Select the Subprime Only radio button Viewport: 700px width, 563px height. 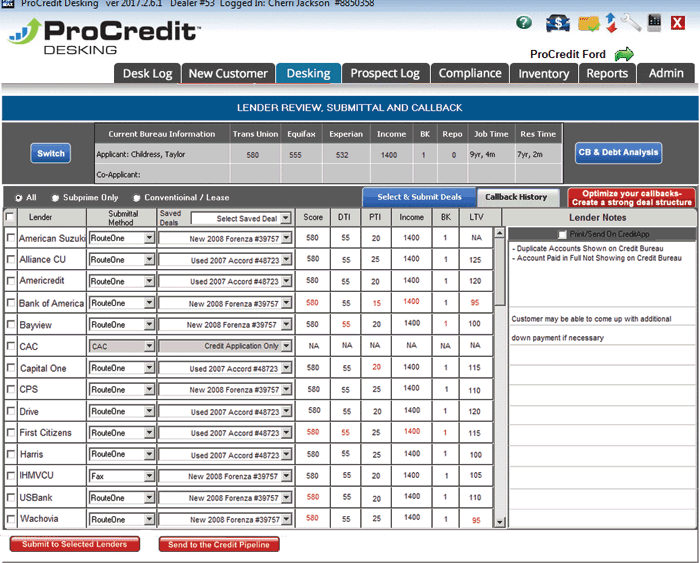click(55, 198)
